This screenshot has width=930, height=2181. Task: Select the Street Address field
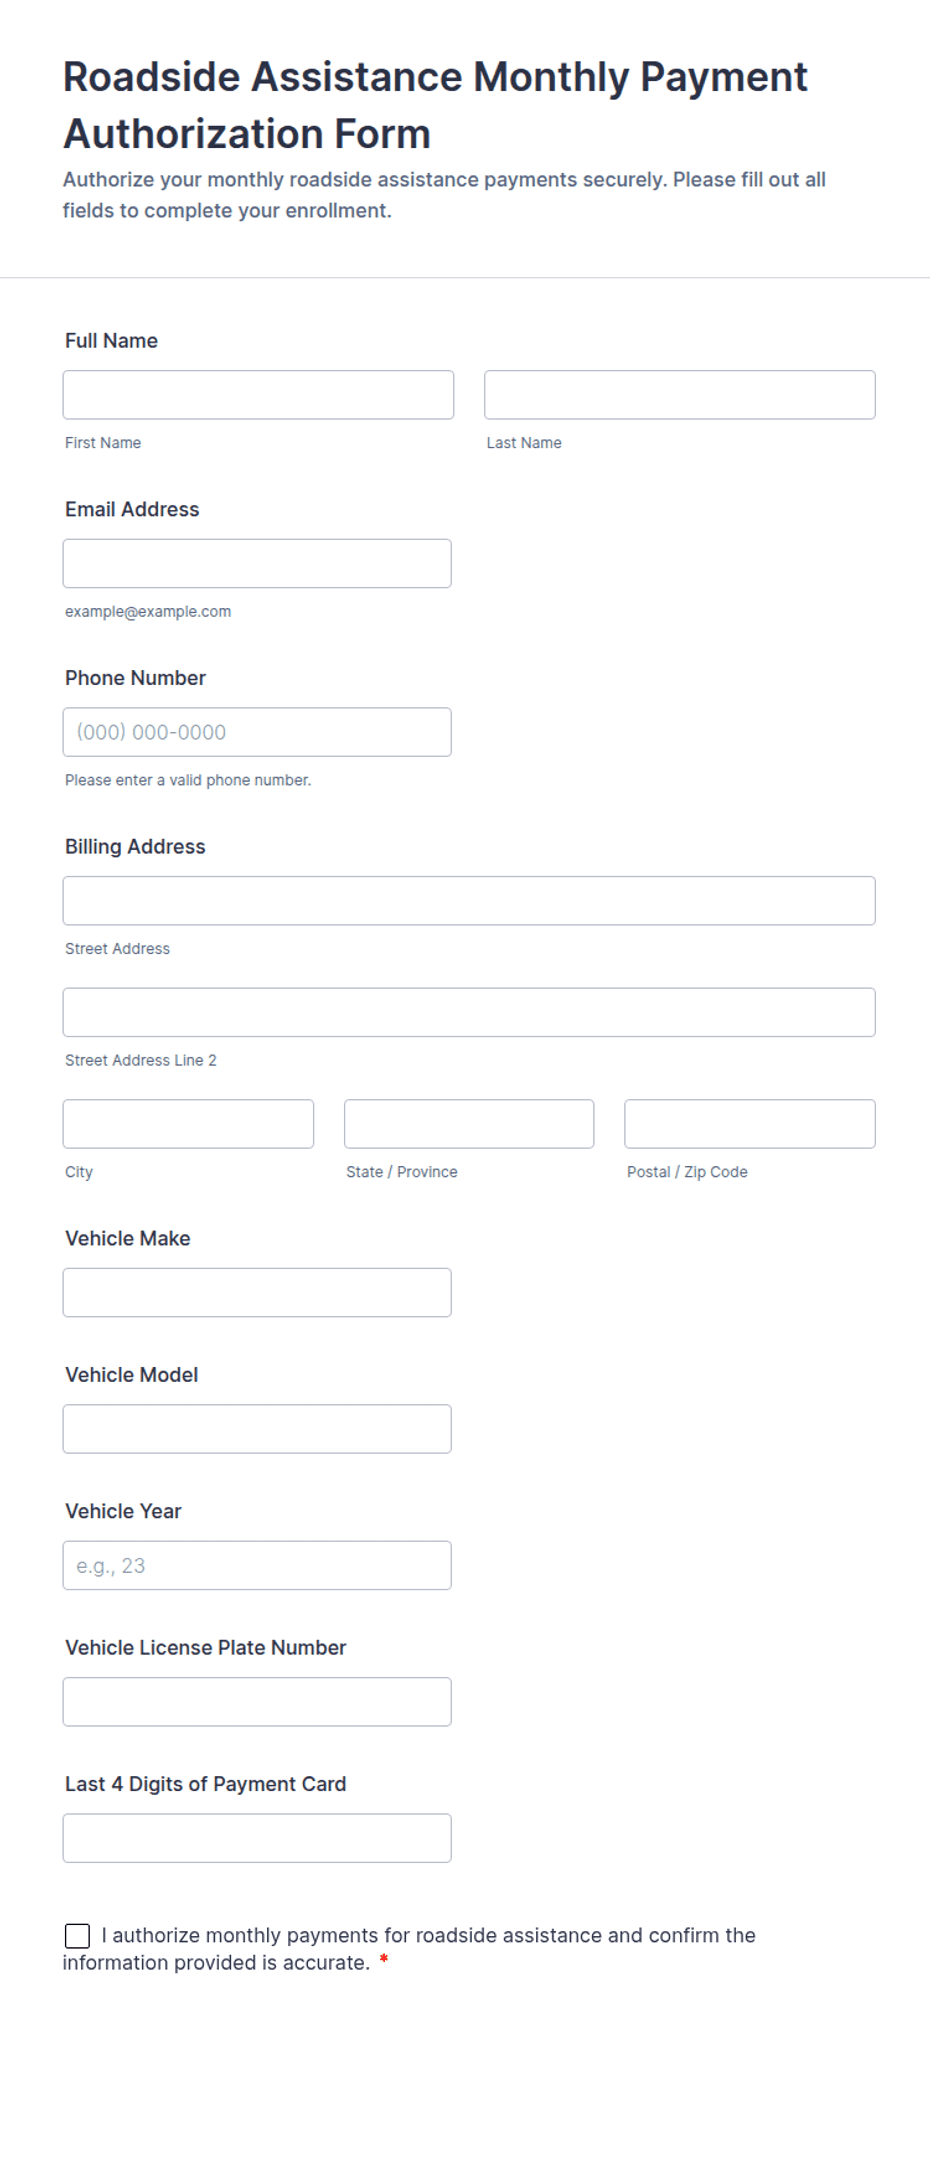pos(469,901)
